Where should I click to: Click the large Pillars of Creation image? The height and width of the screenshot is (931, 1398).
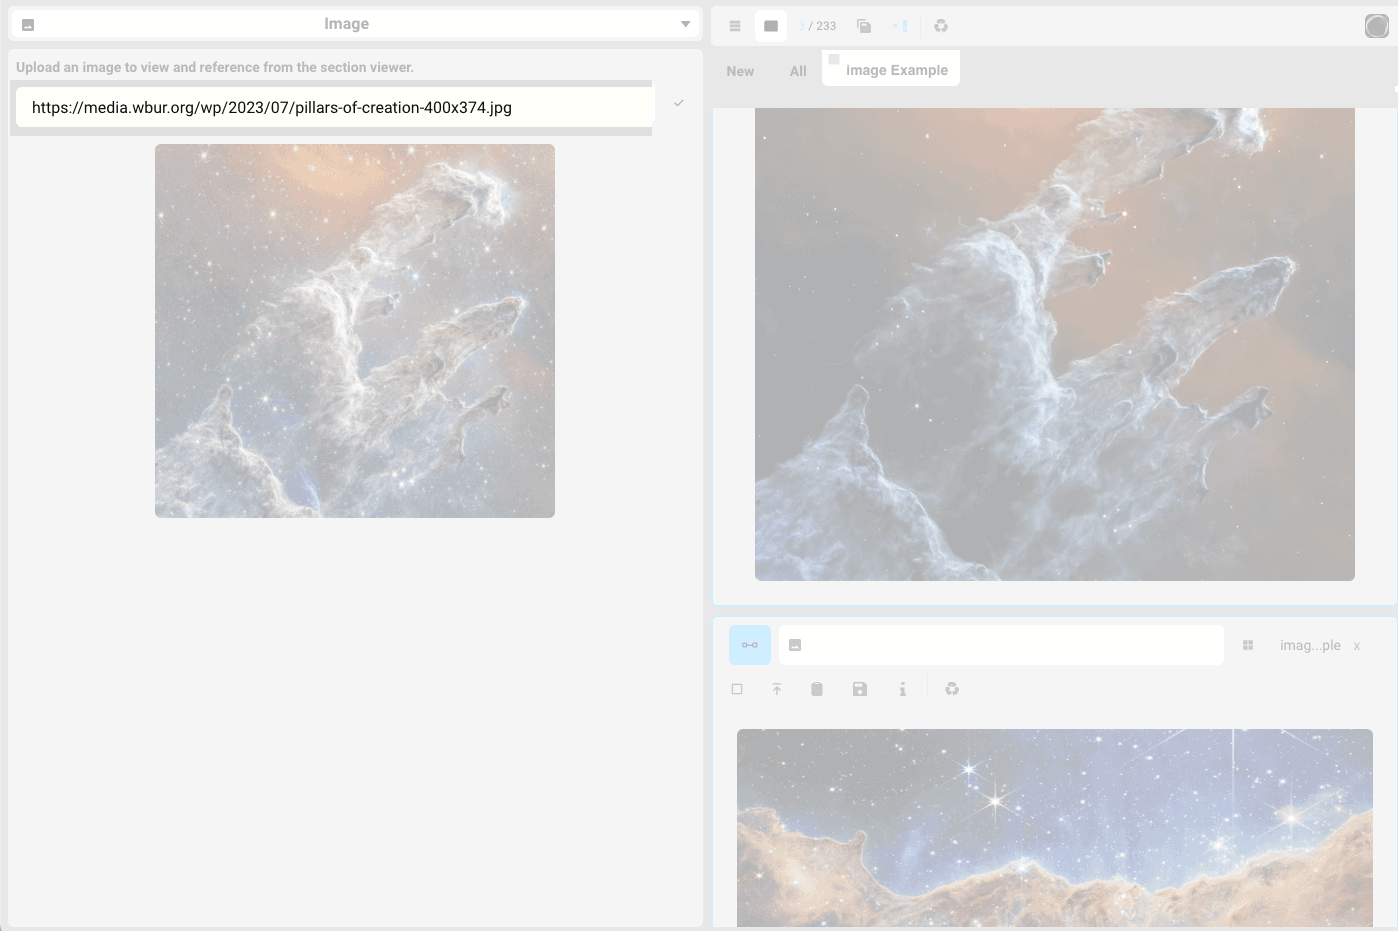[x=1055, y=344]
